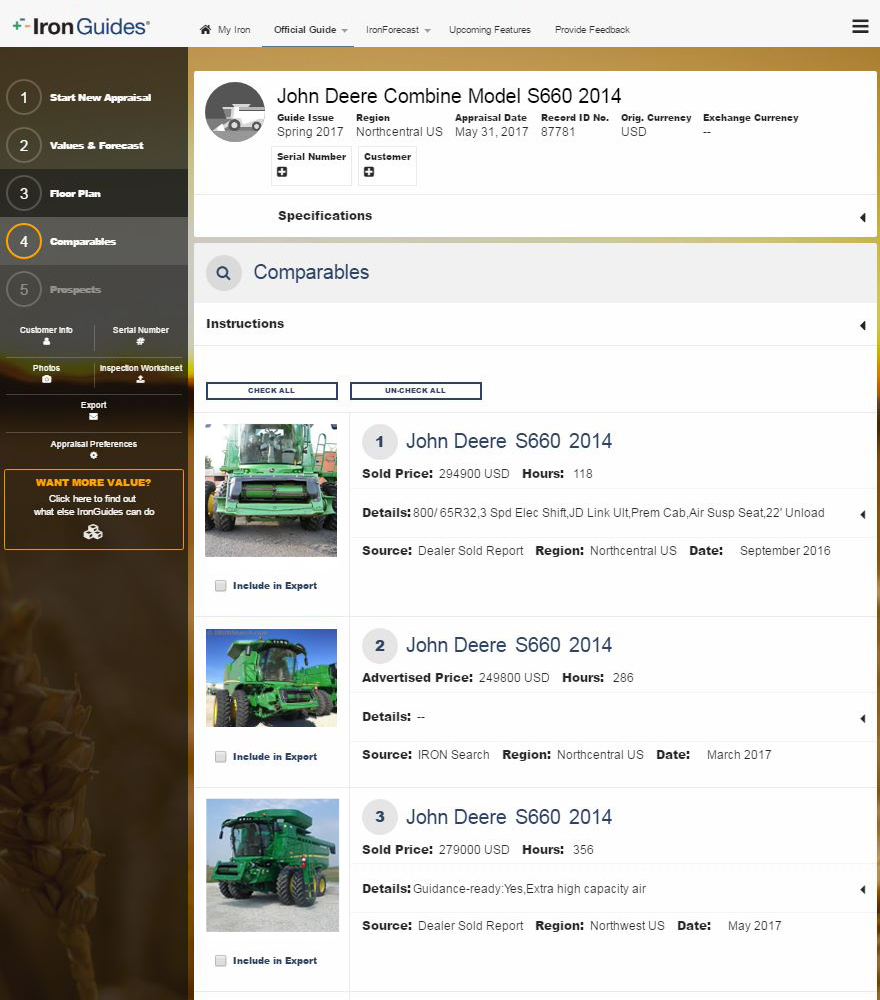Click Record ID value 87781

point(558,131)
